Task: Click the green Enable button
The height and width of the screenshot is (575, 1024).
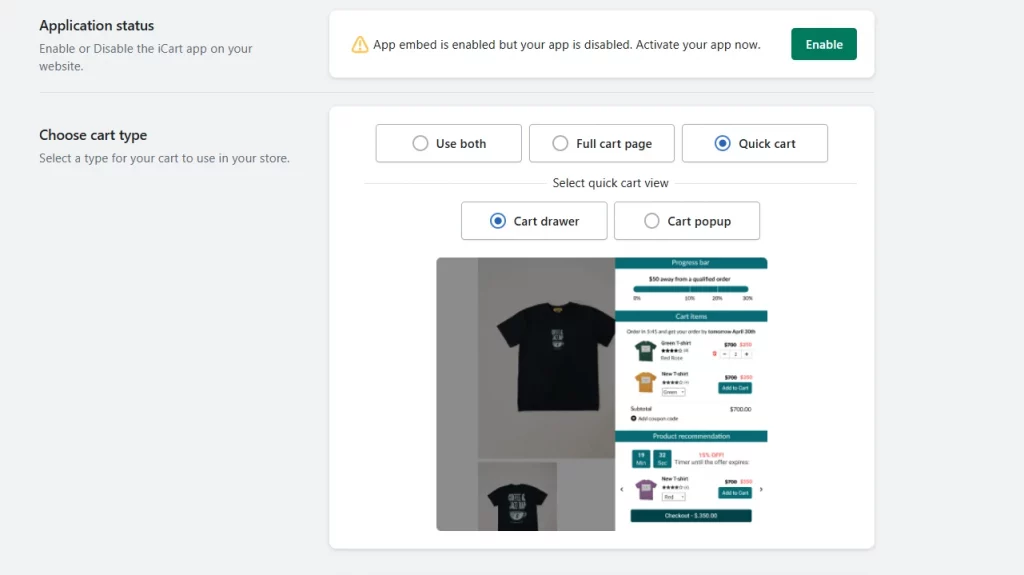Action: (824, 44)
